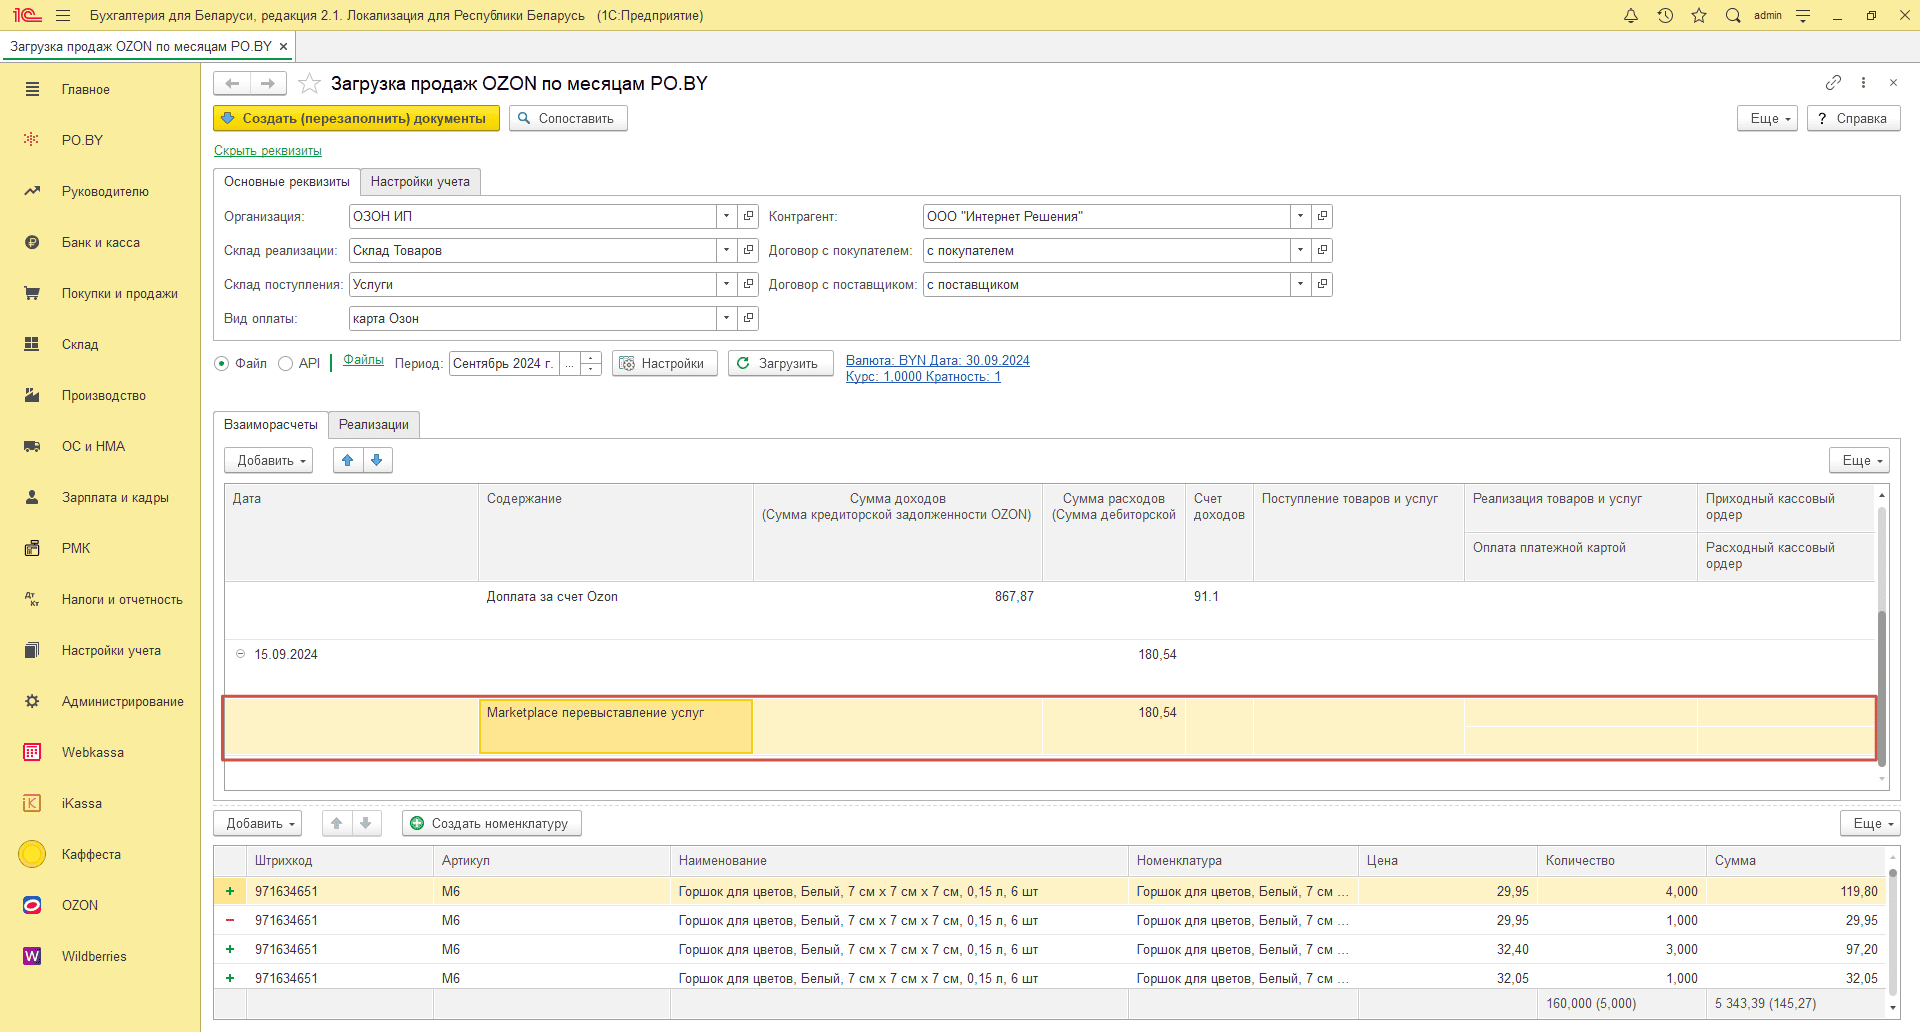This screenshot has width=1920, height=1032.
Task: Go back with the left arrow
Action: point(232,83)
